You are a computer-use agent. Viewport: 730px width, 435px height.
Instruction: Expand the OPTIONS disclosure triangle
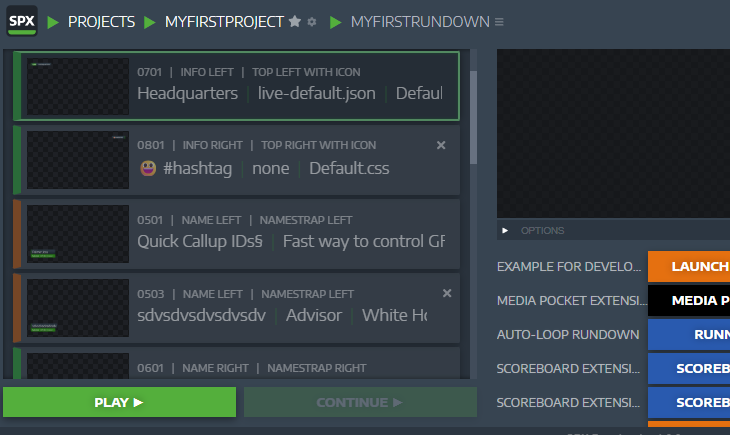pyautogui.click(x=505, y=231)
